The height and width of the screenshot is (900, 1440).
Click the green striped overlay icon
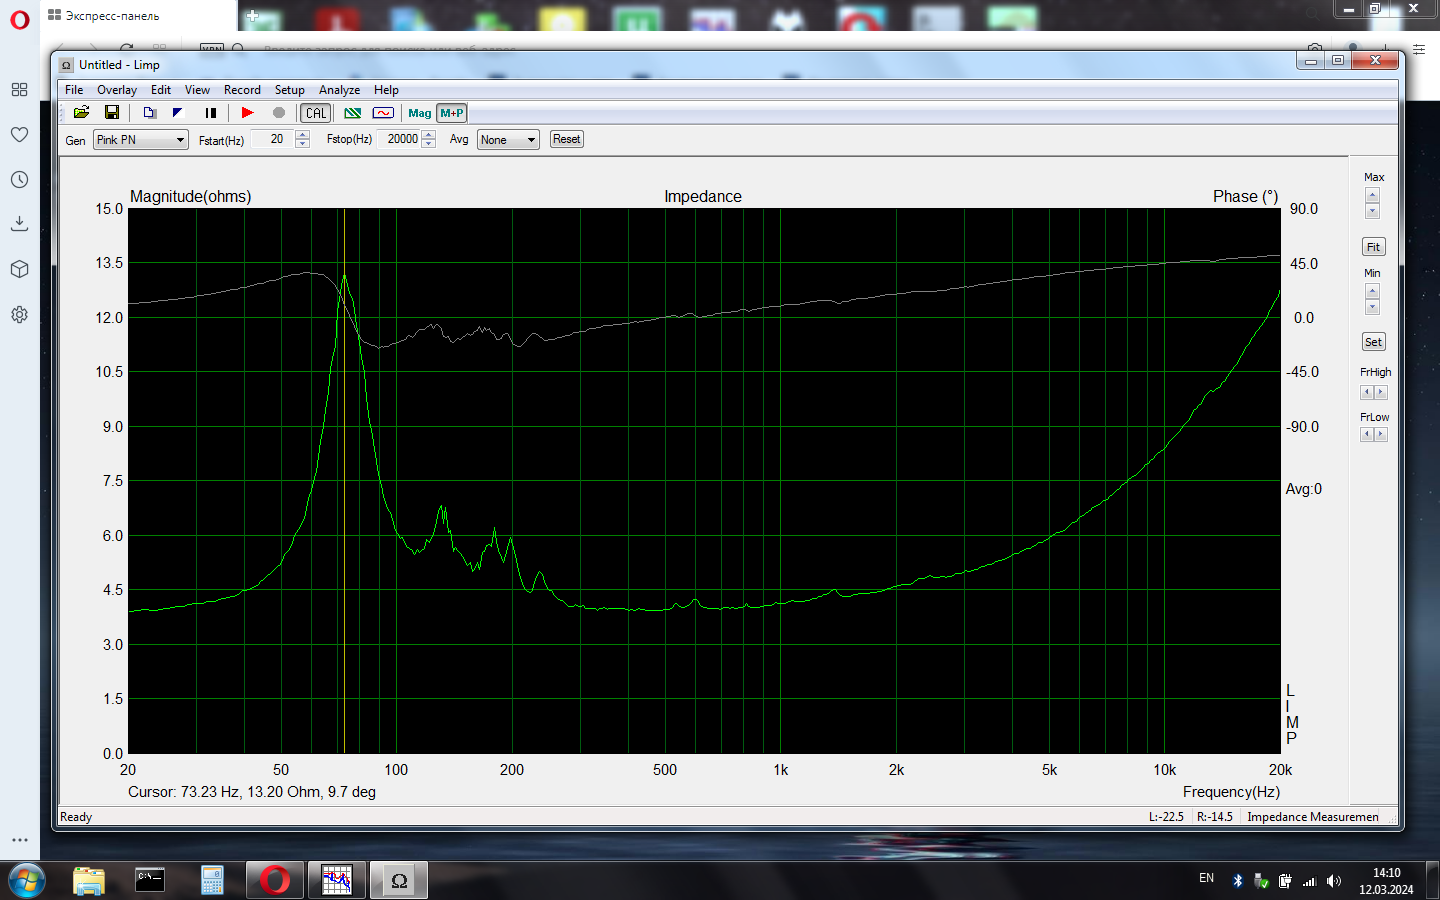click(353, 113)
